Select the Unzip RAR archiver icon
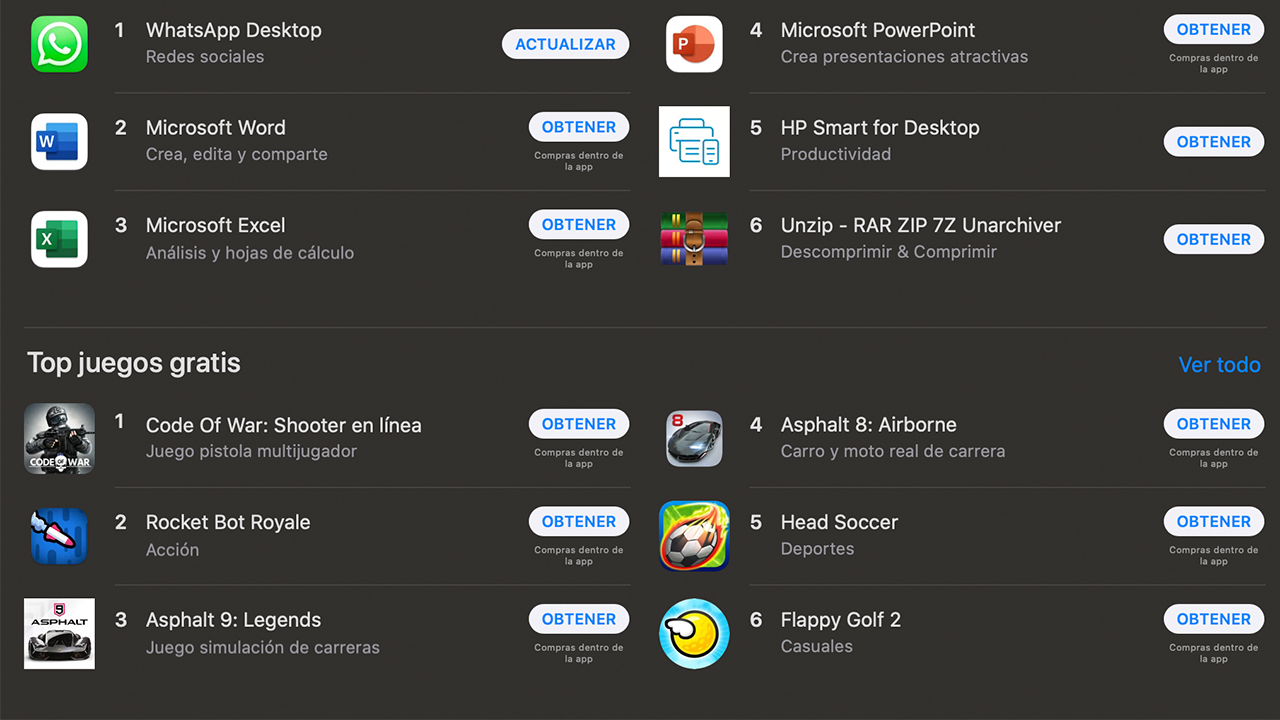 click(694, 240)
